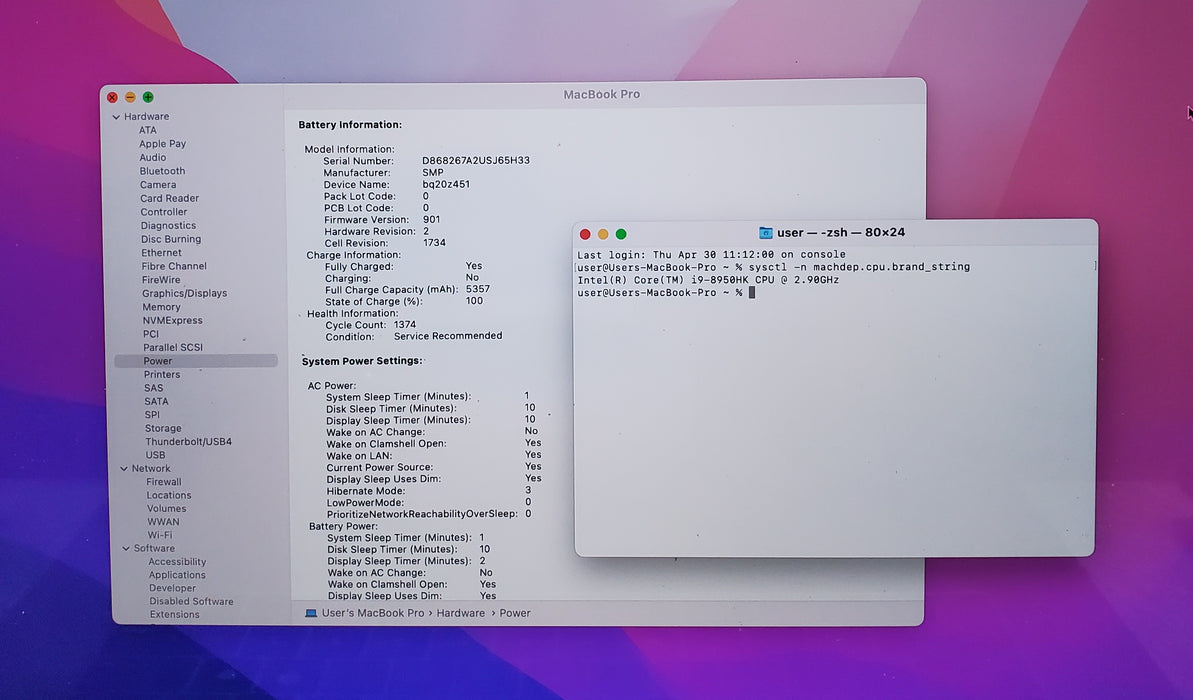
Task: Collapse the Network section chevron
Action: tap(124, 469)
